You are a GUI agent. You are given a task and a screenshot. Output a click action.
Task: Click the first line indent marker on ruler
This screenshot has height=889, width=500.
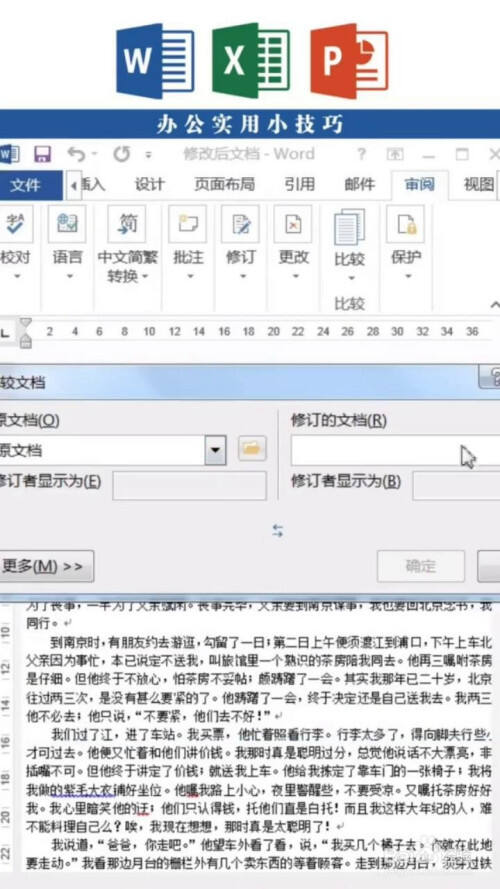click(x=26, y=324)
